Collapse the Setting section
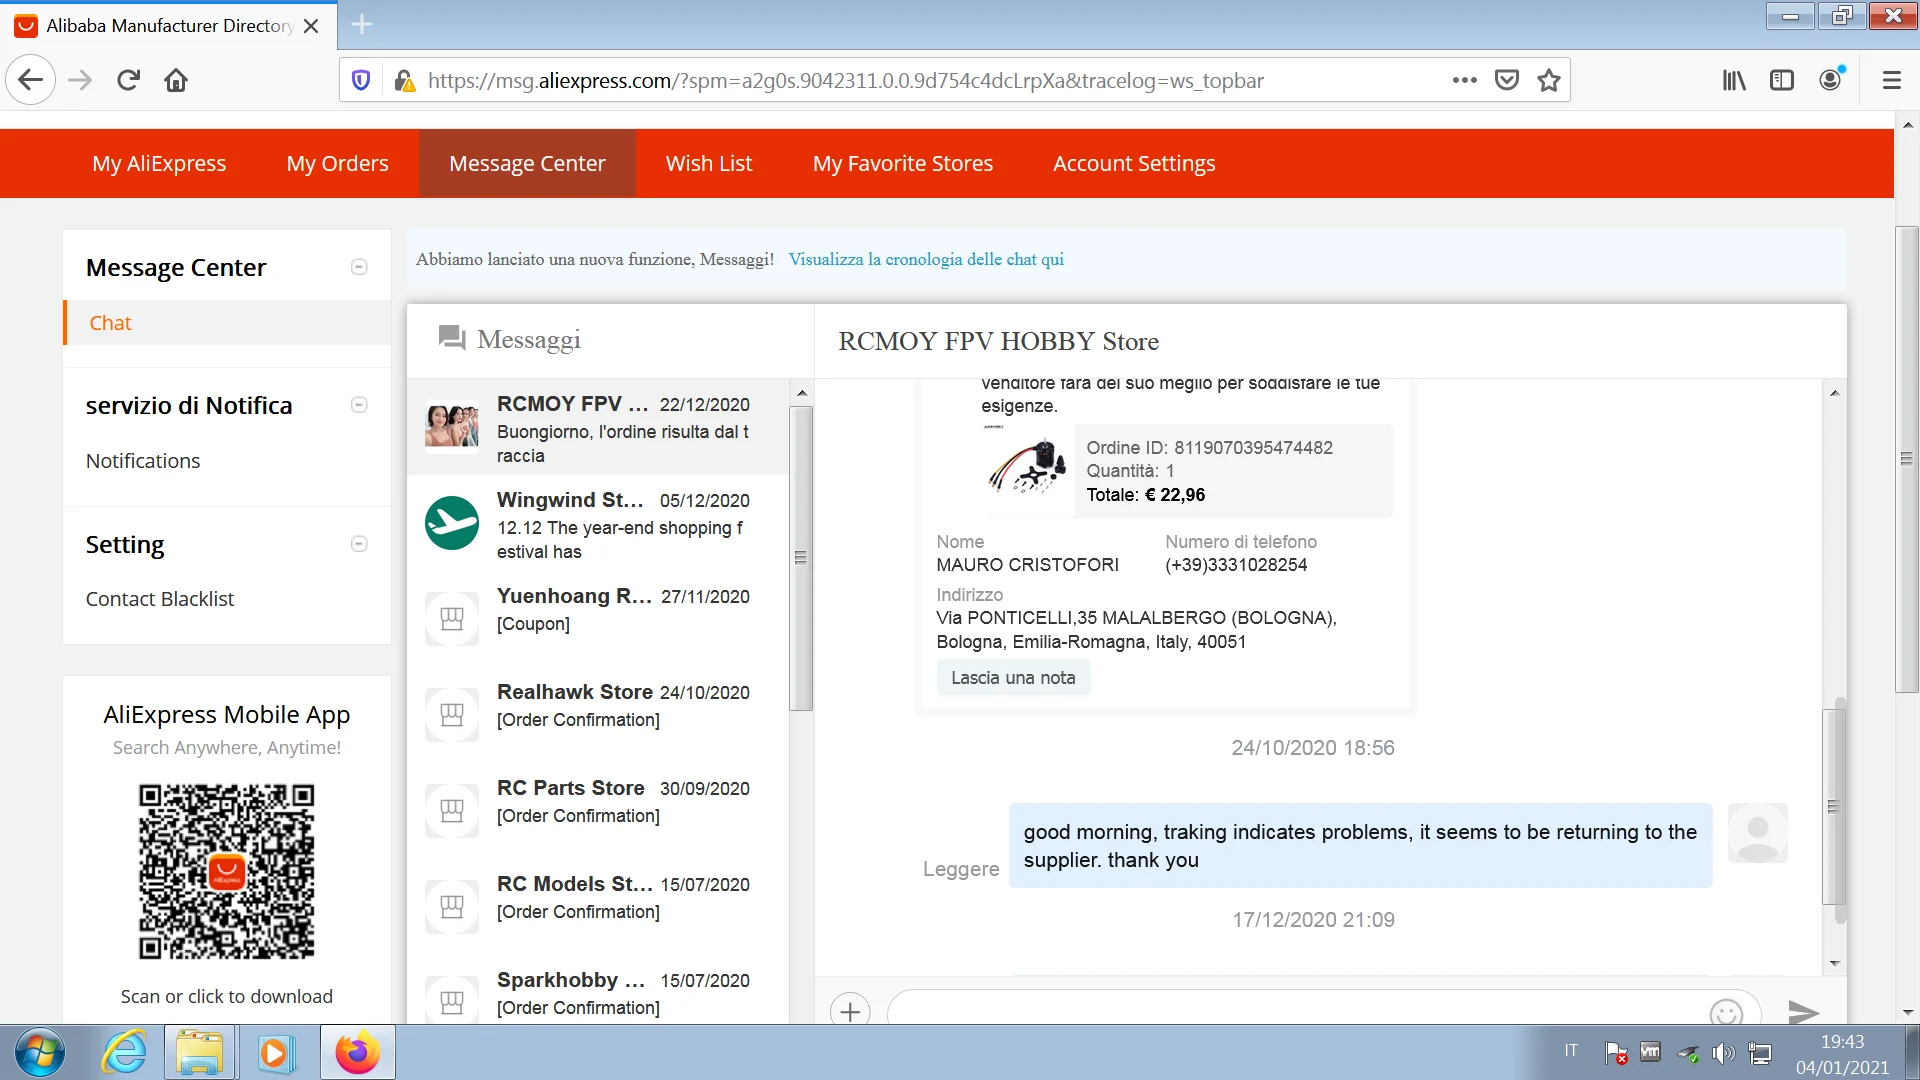The width and height of the screenshot is (1920, 1080). tap(359, 544)
